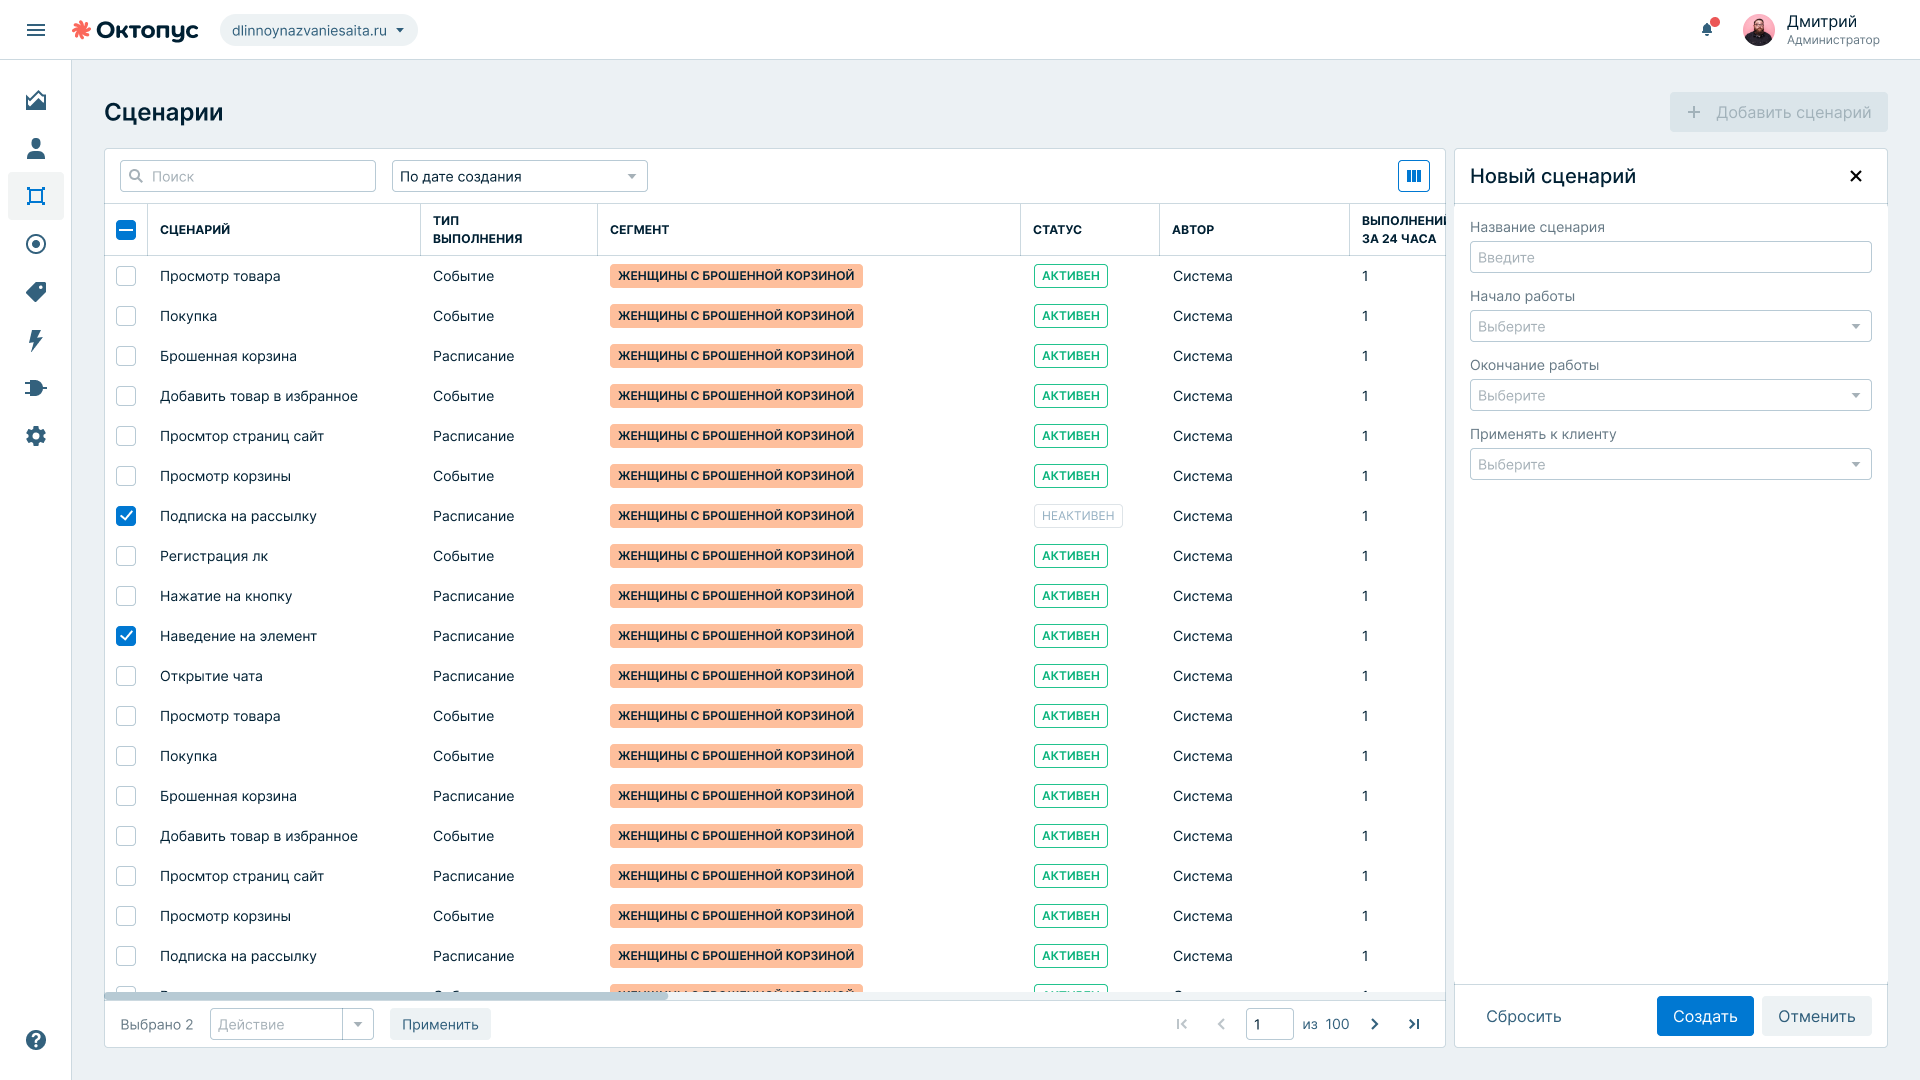Open the lightning bolt icon in sidebar
Image resolution: width=1920 pixels, height=1080 pixels.
(x=36, y=340)
